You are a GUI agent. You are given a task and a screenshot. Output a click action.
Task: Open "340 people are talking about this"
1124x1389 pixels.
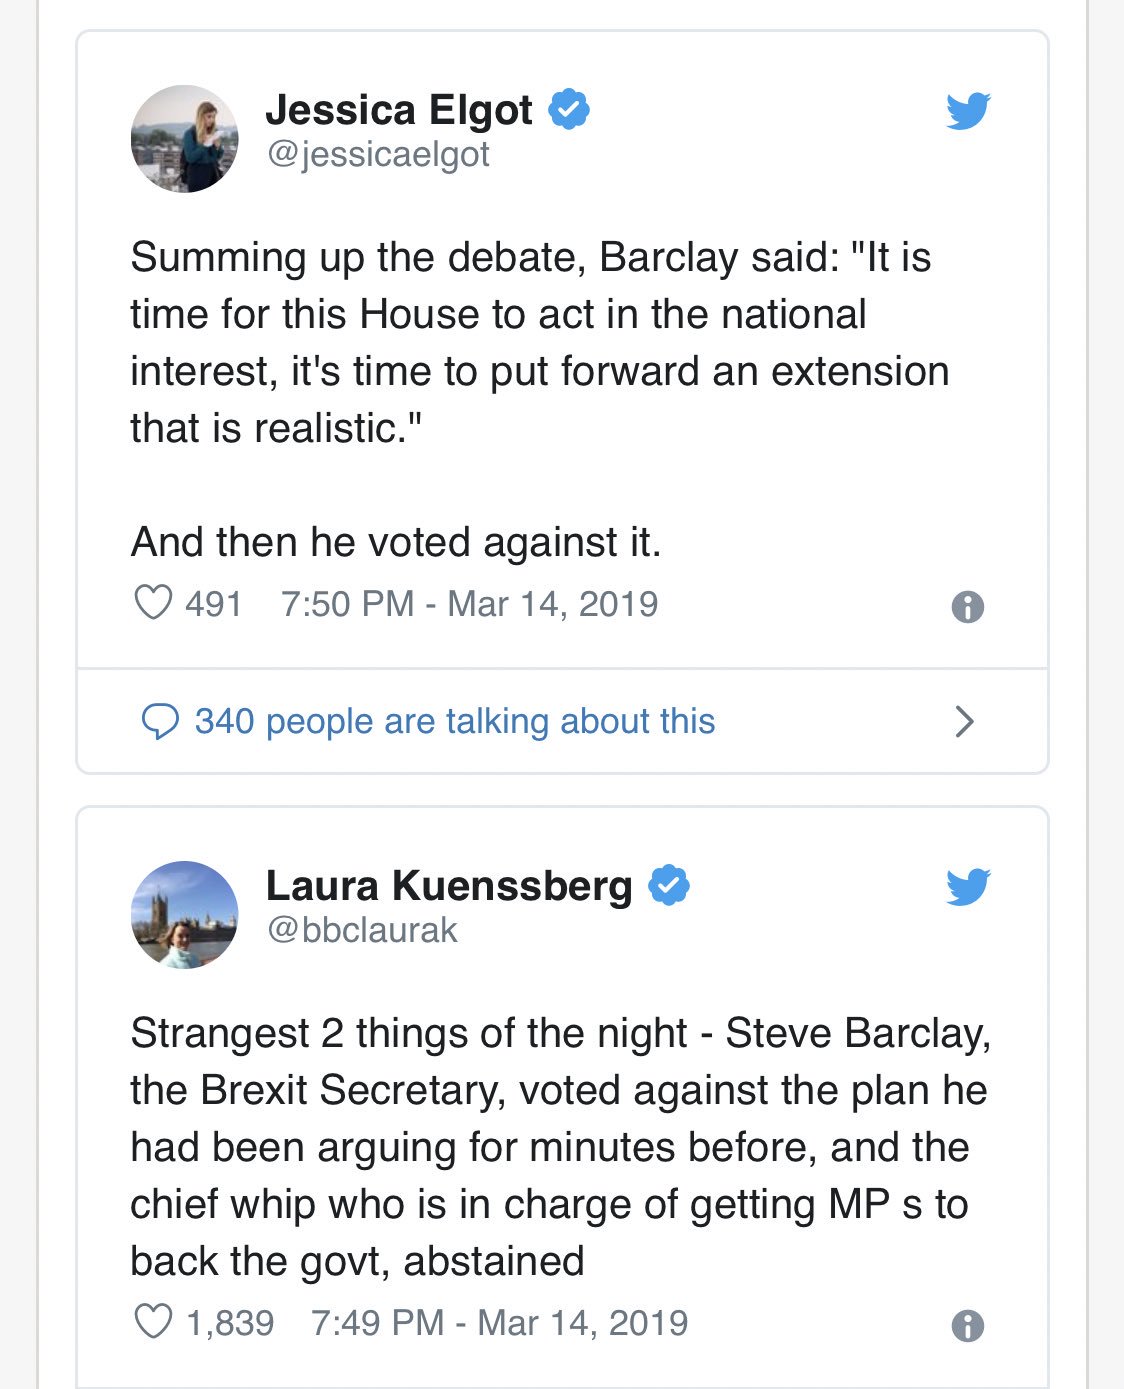(455, 721)
